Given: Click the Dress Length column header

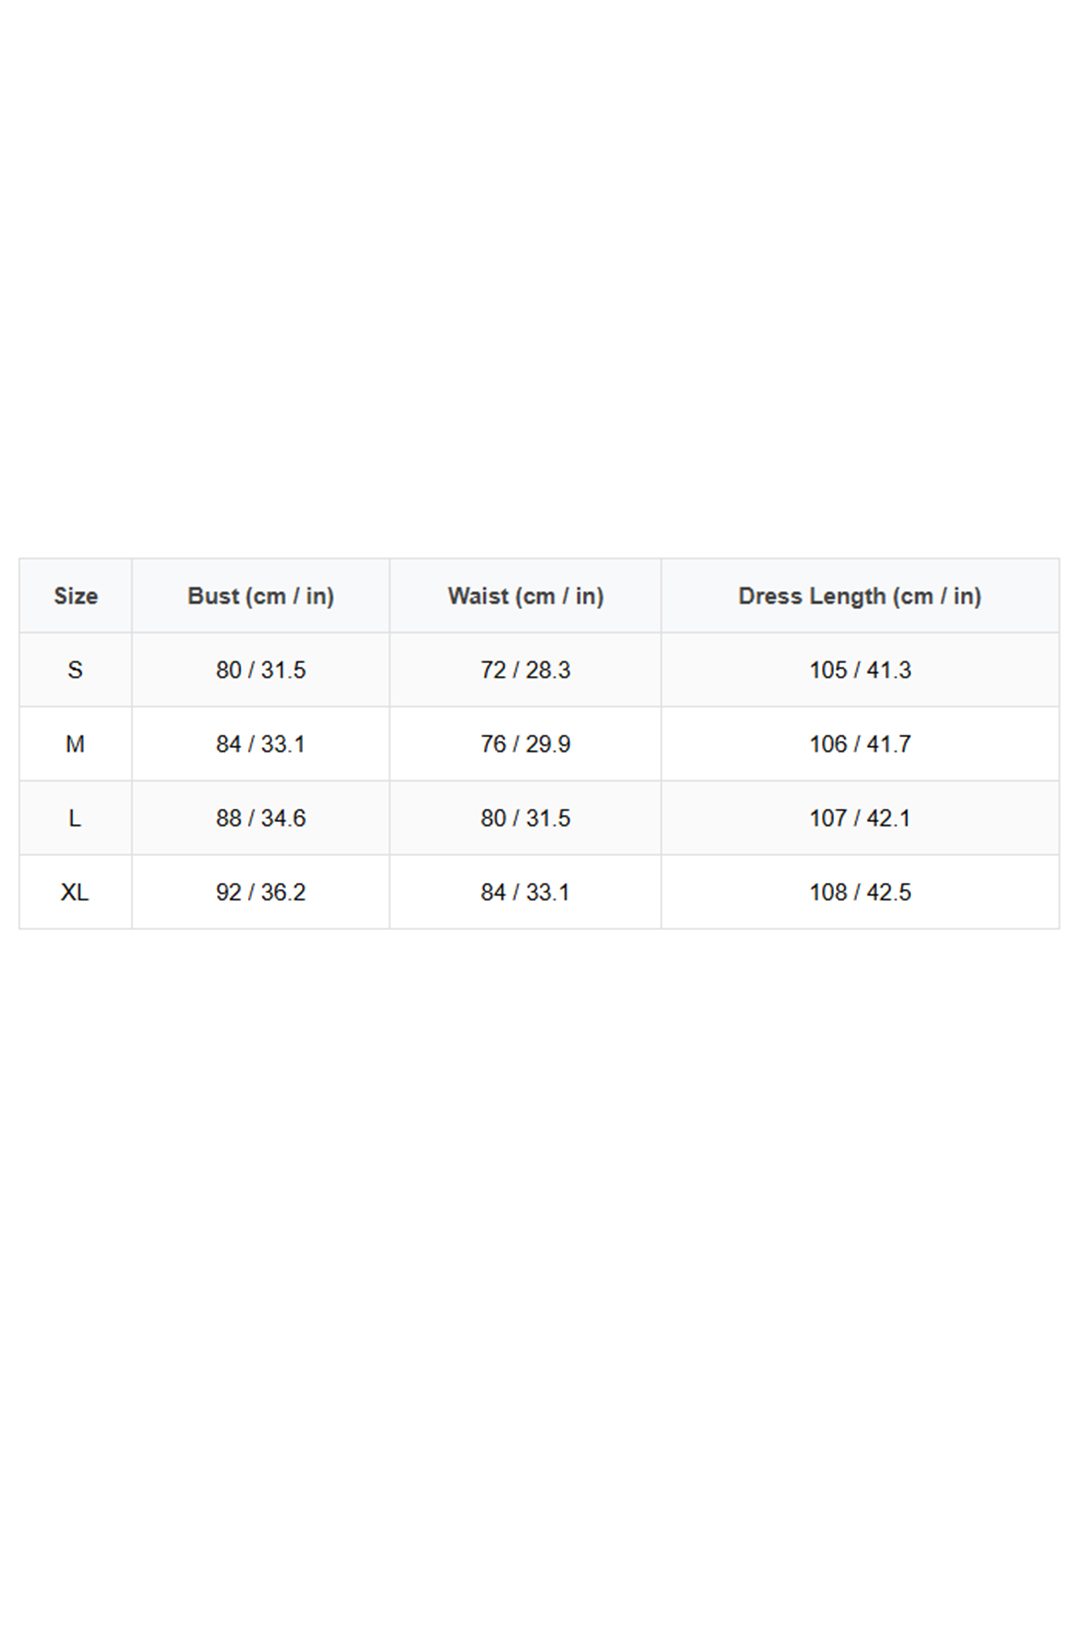Looking at the screenshot, I should click(860, 596).
